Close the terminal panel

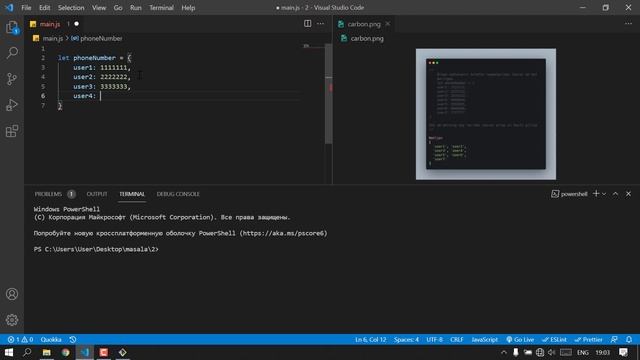click(x=629, y=194)
